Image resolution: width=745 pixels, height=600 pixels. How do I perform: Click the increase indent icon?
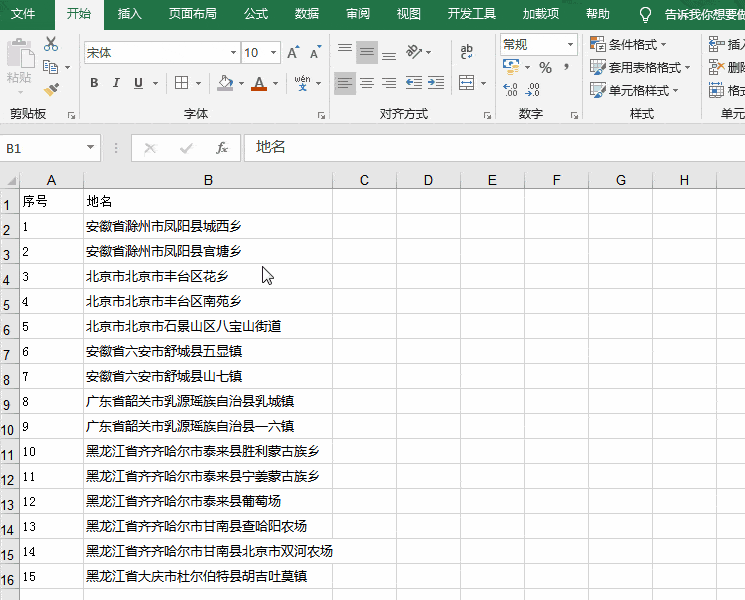[436, 84]
